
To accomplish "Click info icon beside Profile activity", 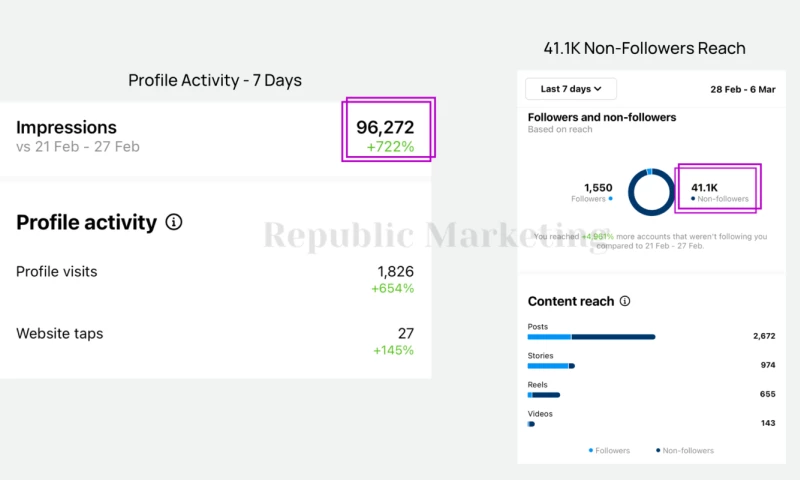I will [174, 222].
